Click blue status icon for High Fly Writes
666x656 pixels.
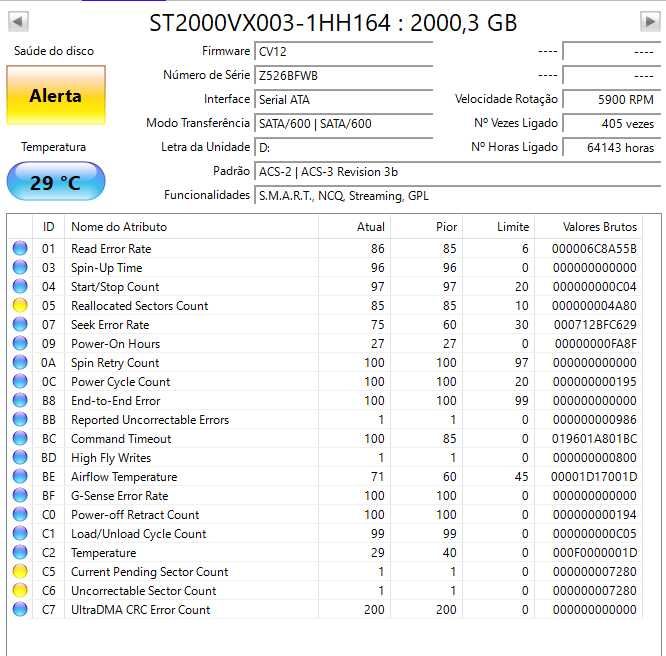point(20,457)
